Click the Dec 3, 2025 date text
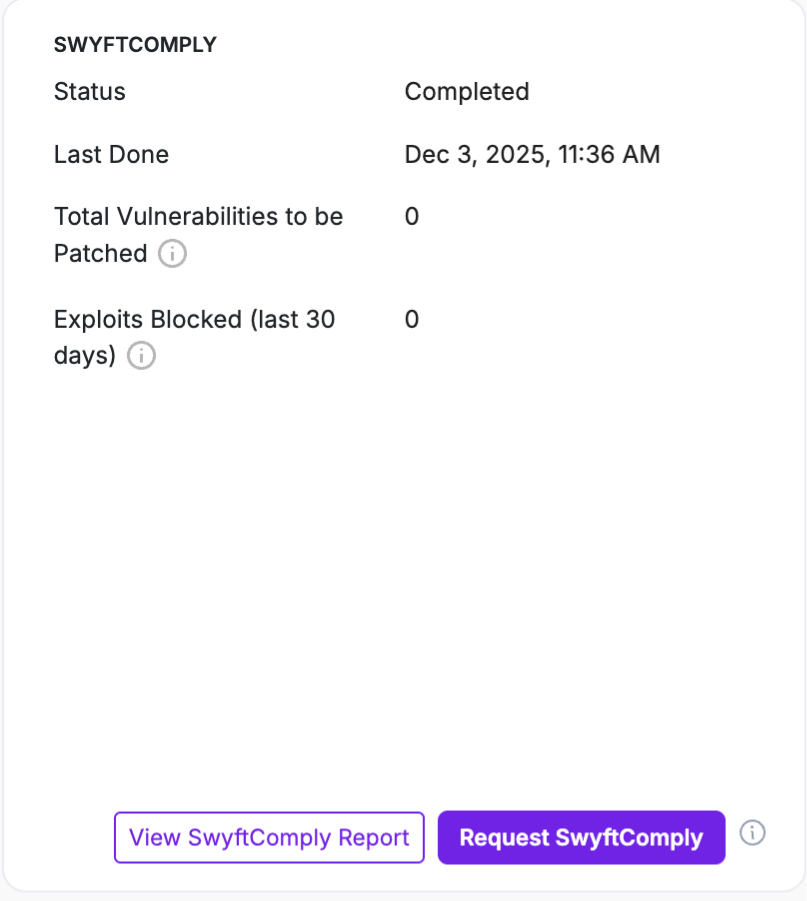Image resolution: width=807 pixels, height=901 pixels. coord(474,155)
